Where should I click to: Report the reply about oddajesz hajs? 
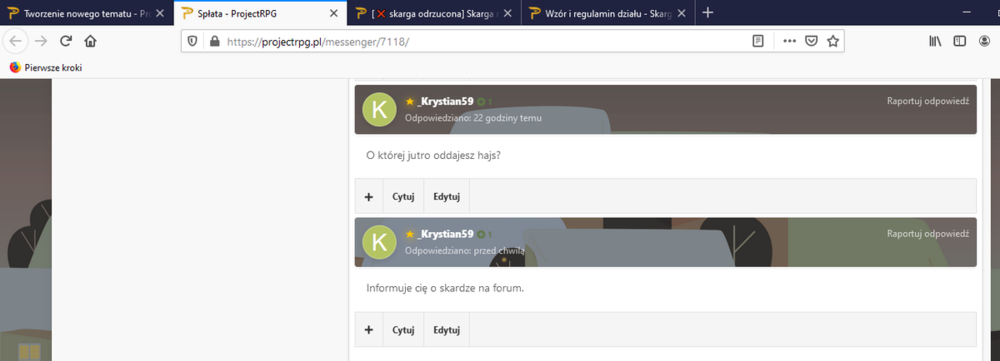(x=928, y=101)
